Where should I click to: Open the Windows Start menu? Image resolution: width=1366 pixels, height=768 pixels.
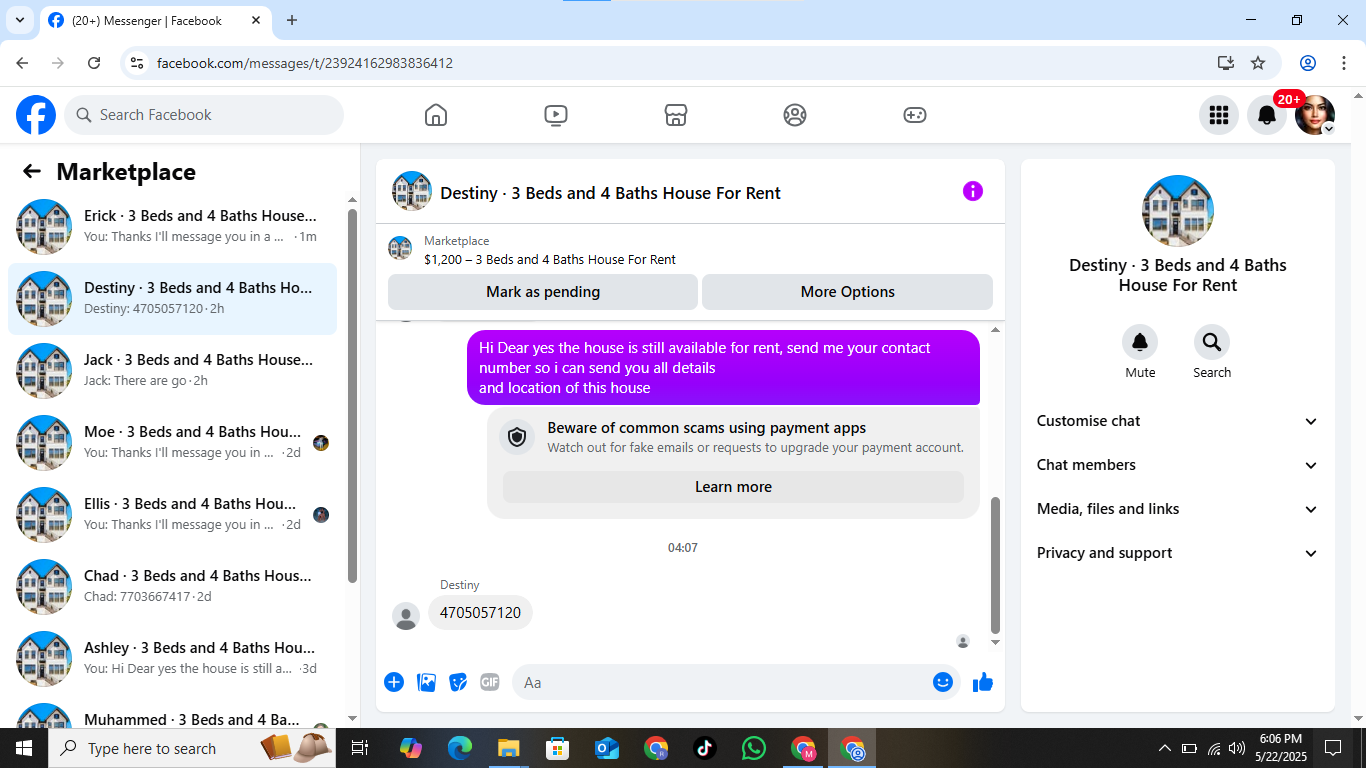pos(24,748)
